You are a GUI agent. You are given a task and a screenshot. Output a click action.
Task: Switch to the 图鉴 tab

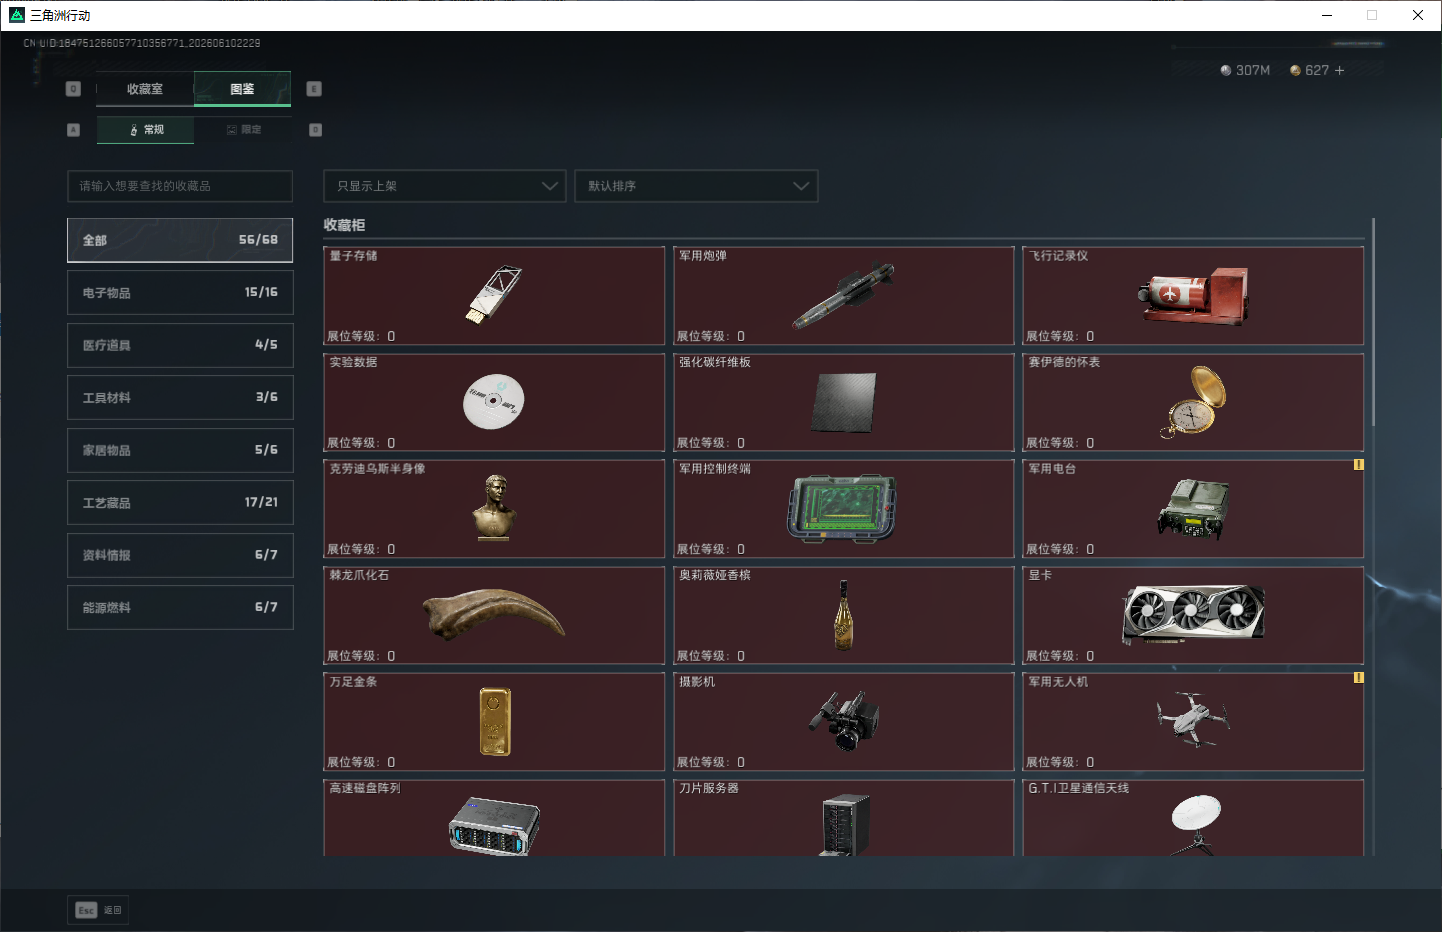click(x=242, y=89)
